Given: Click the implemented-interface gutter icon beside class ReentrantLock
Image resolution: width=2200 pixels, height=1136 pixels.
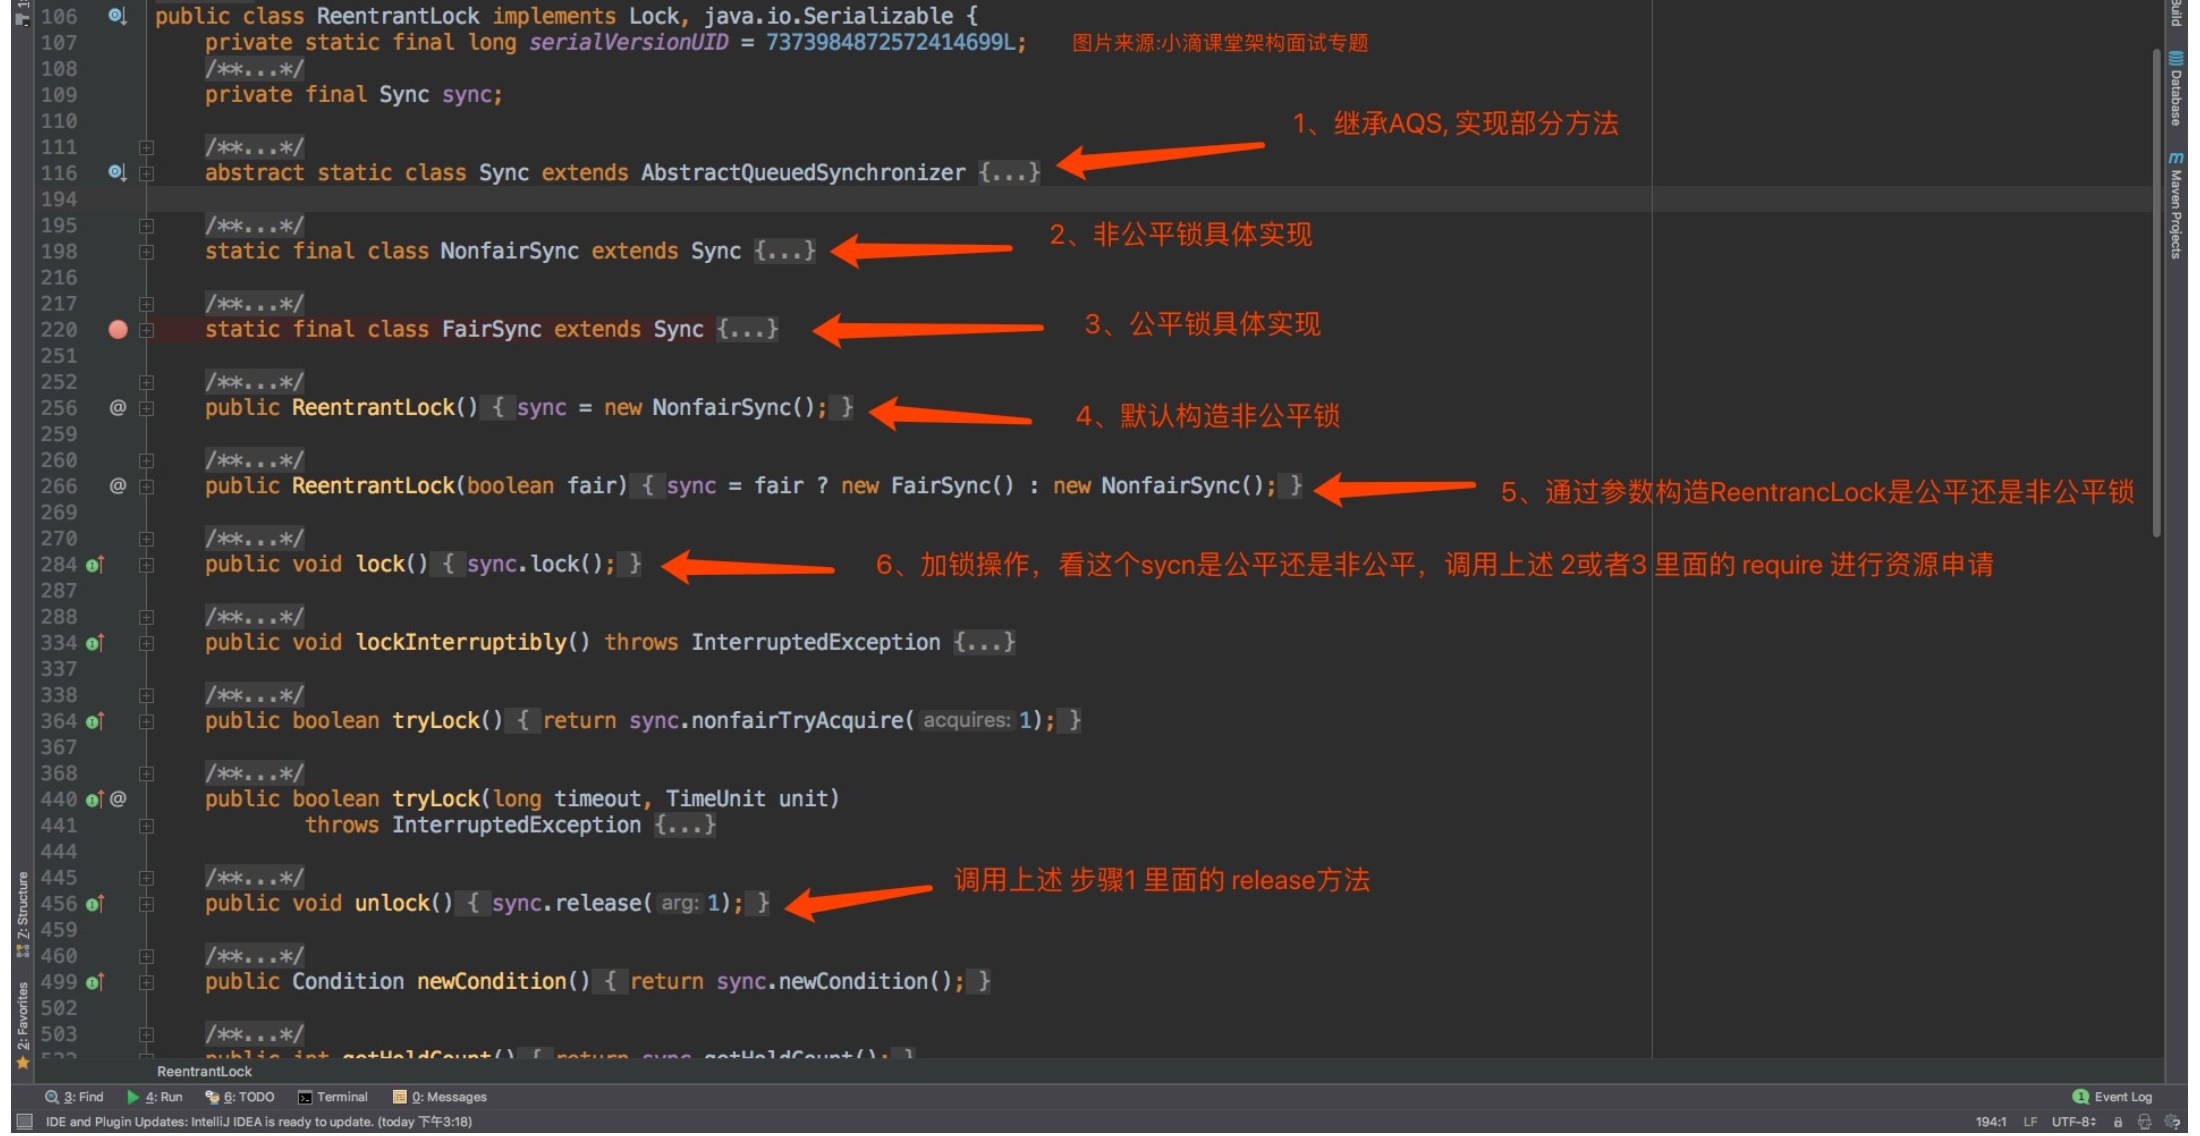Looking at the screenshot, I should pyautogui.click(x=117, y=15).
